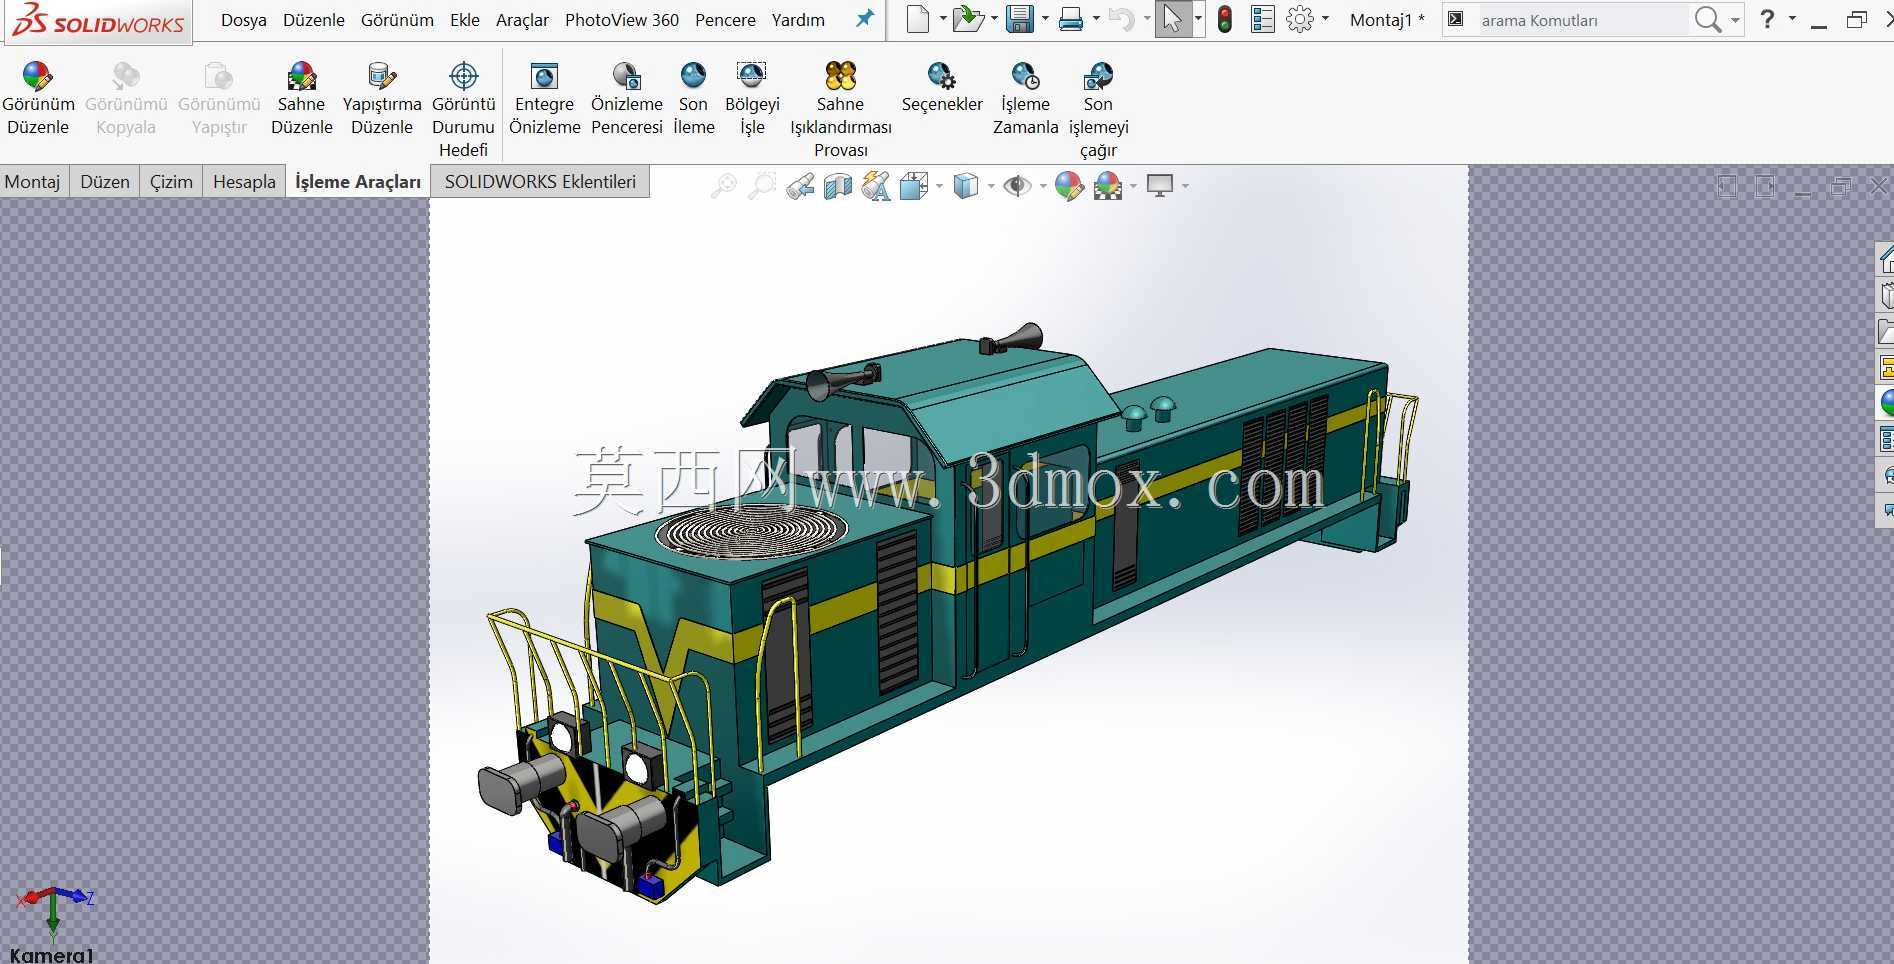Open Görünüm Düzenle appearance editor

click(x=38, y=98)
